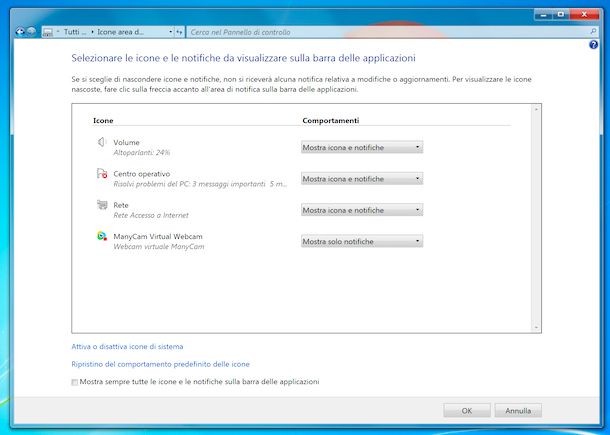Click the Tutti breadcrumb segment
610x435 pixels.
tap(74, 32)
